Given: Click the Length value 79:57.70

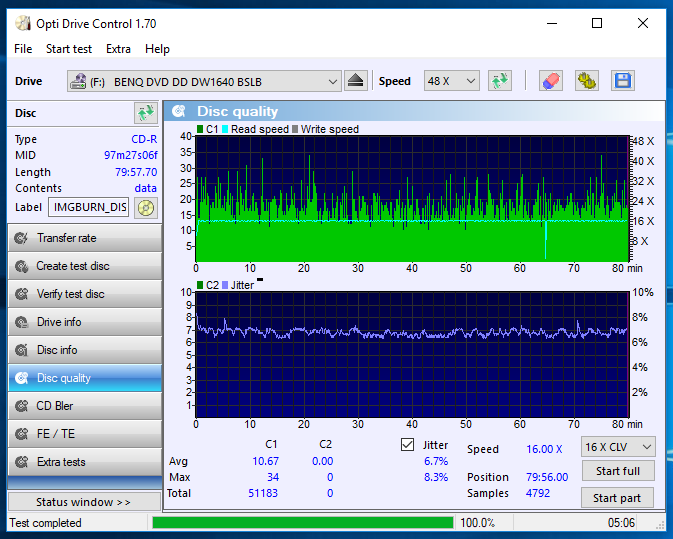Looking at the screenshot, I should tap(136, 172).
